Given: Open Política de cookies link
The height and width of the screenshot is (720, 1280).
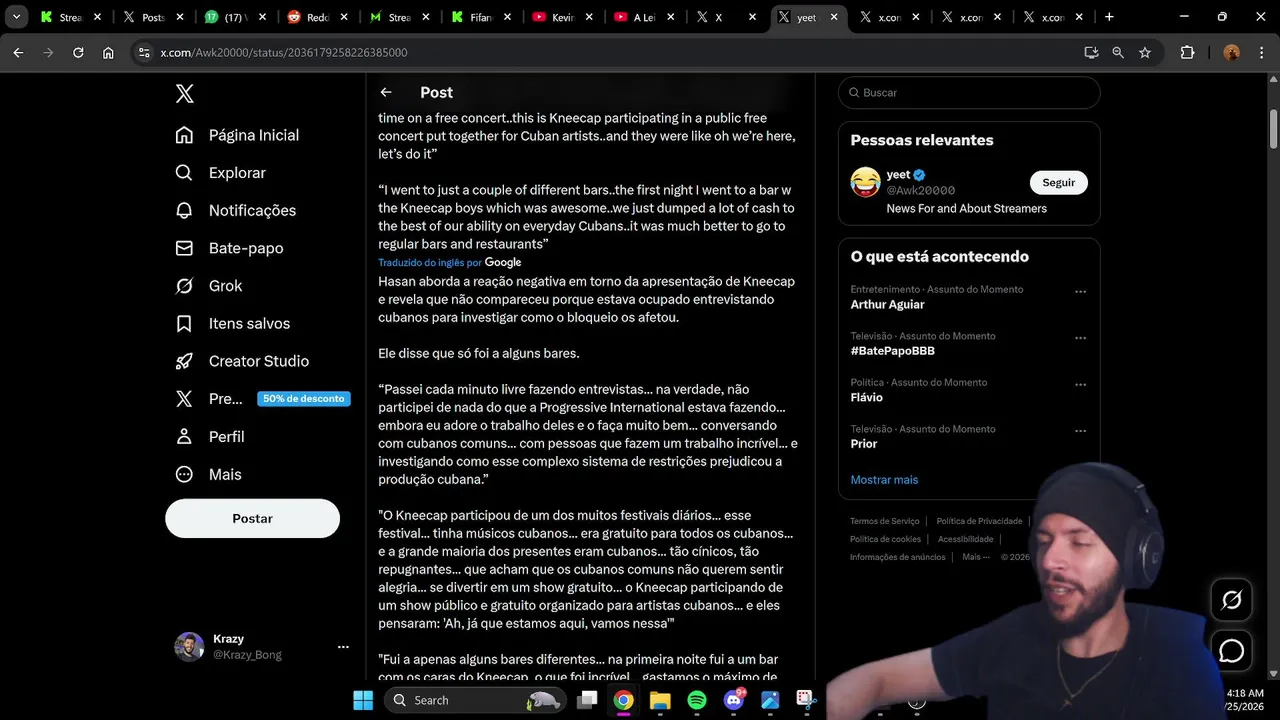Looking at the screenshot, I should 885,539.
